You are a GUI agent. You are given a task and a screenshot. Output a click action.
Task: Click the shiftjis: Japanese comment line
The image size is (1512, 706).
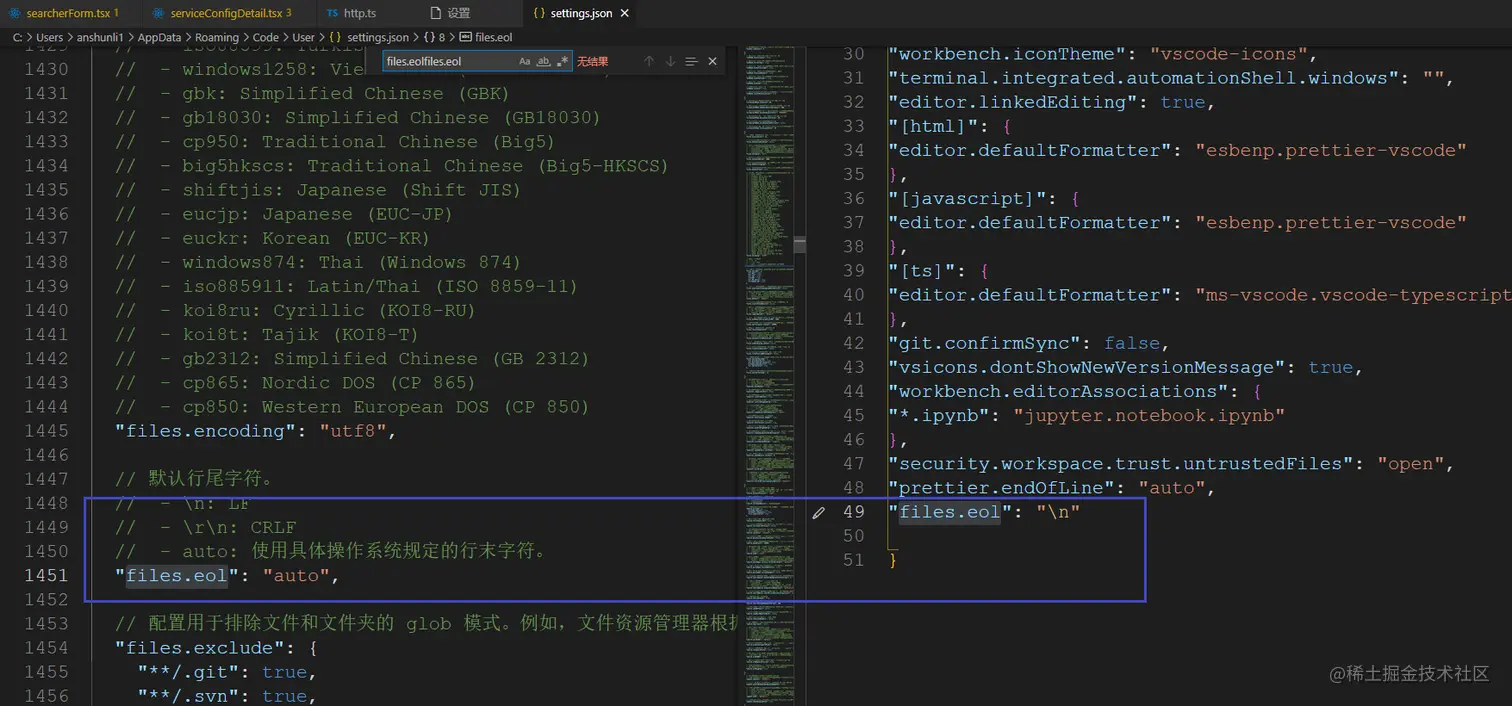317,190
